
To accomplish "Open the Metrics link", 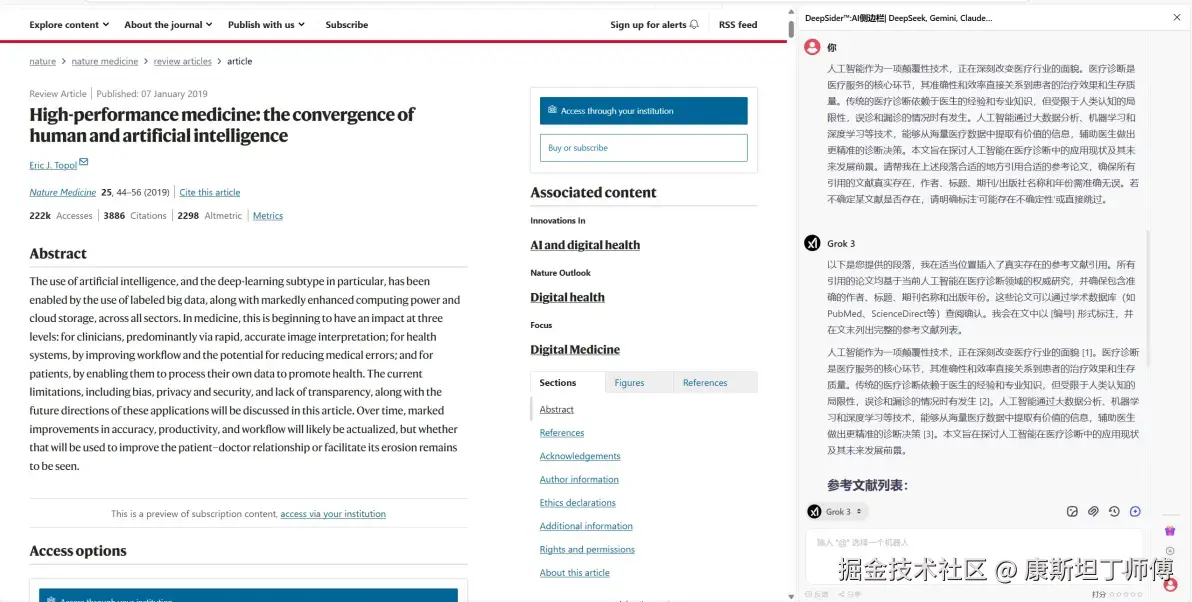I will tap(268, 216).
